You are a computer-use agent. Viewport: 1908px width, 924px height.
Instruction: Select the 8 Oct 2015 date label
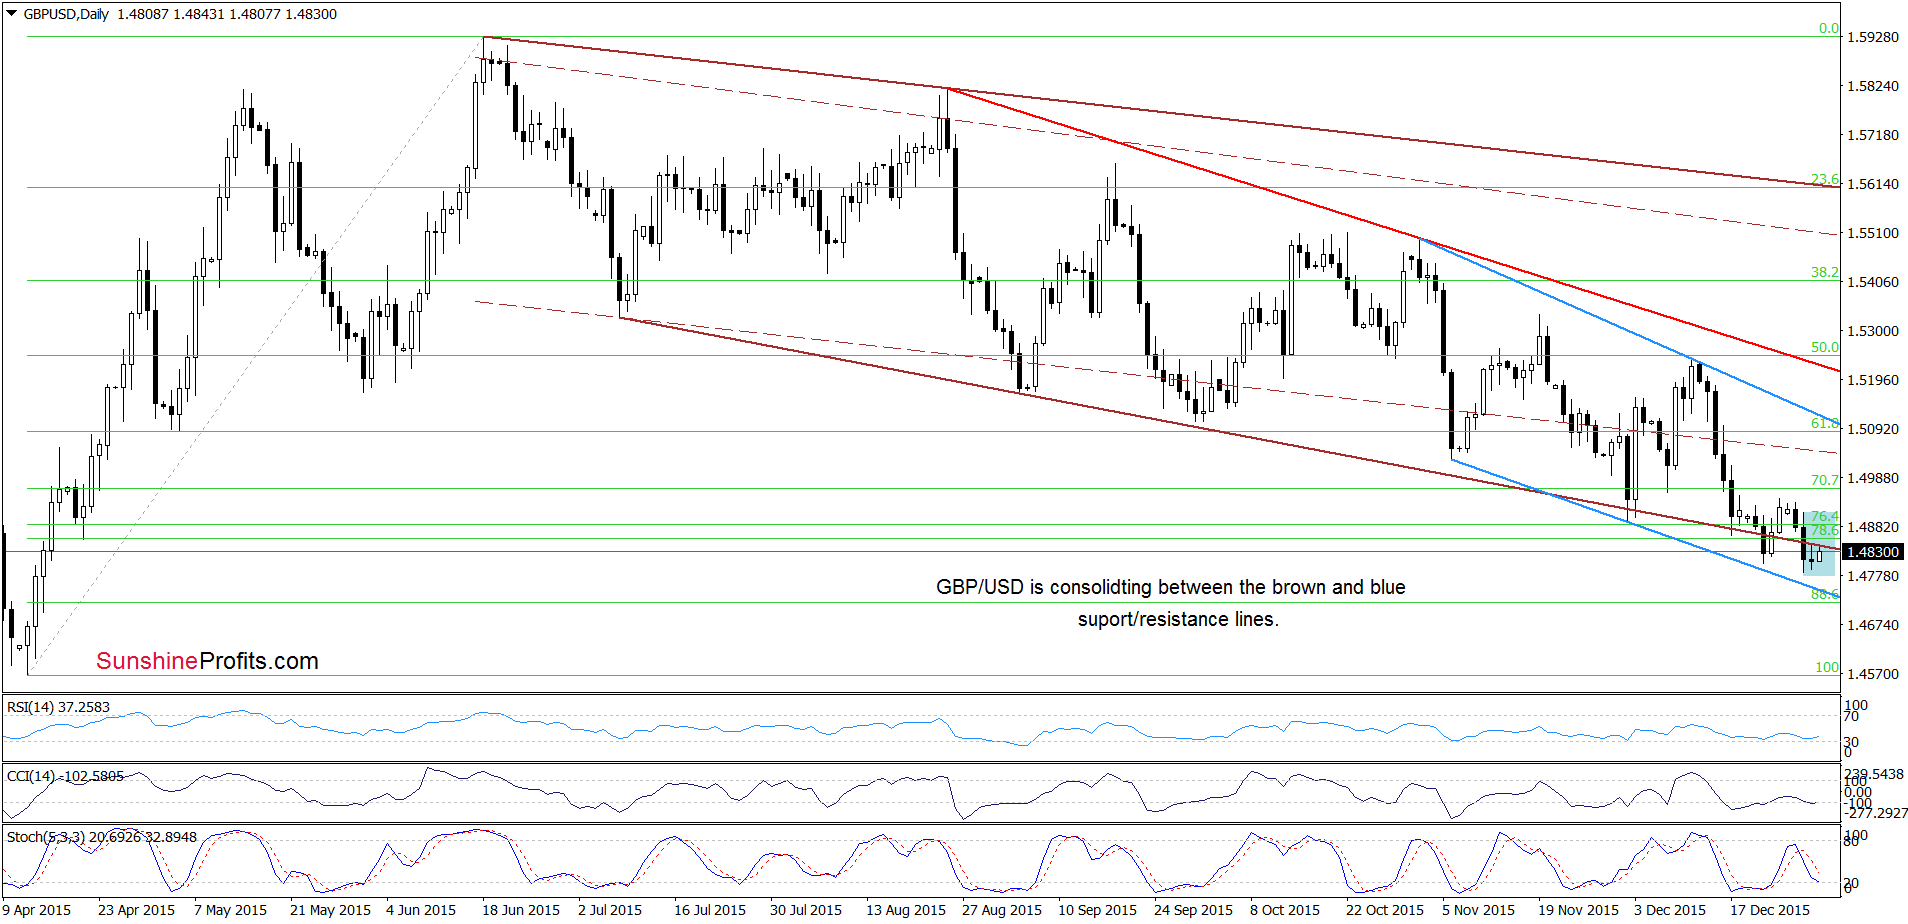pyautogui.click(x=1285, y=910)
